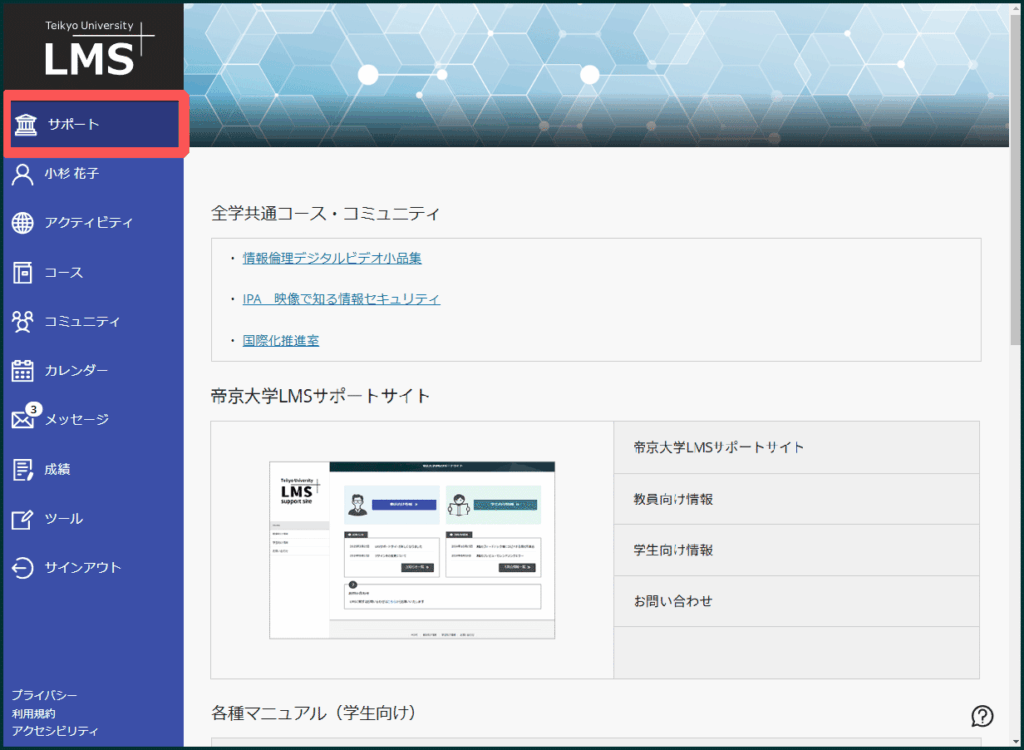The image size is (1024, 750).
Task: Select お問い合わせ in the support list
Action: point(796,601)
